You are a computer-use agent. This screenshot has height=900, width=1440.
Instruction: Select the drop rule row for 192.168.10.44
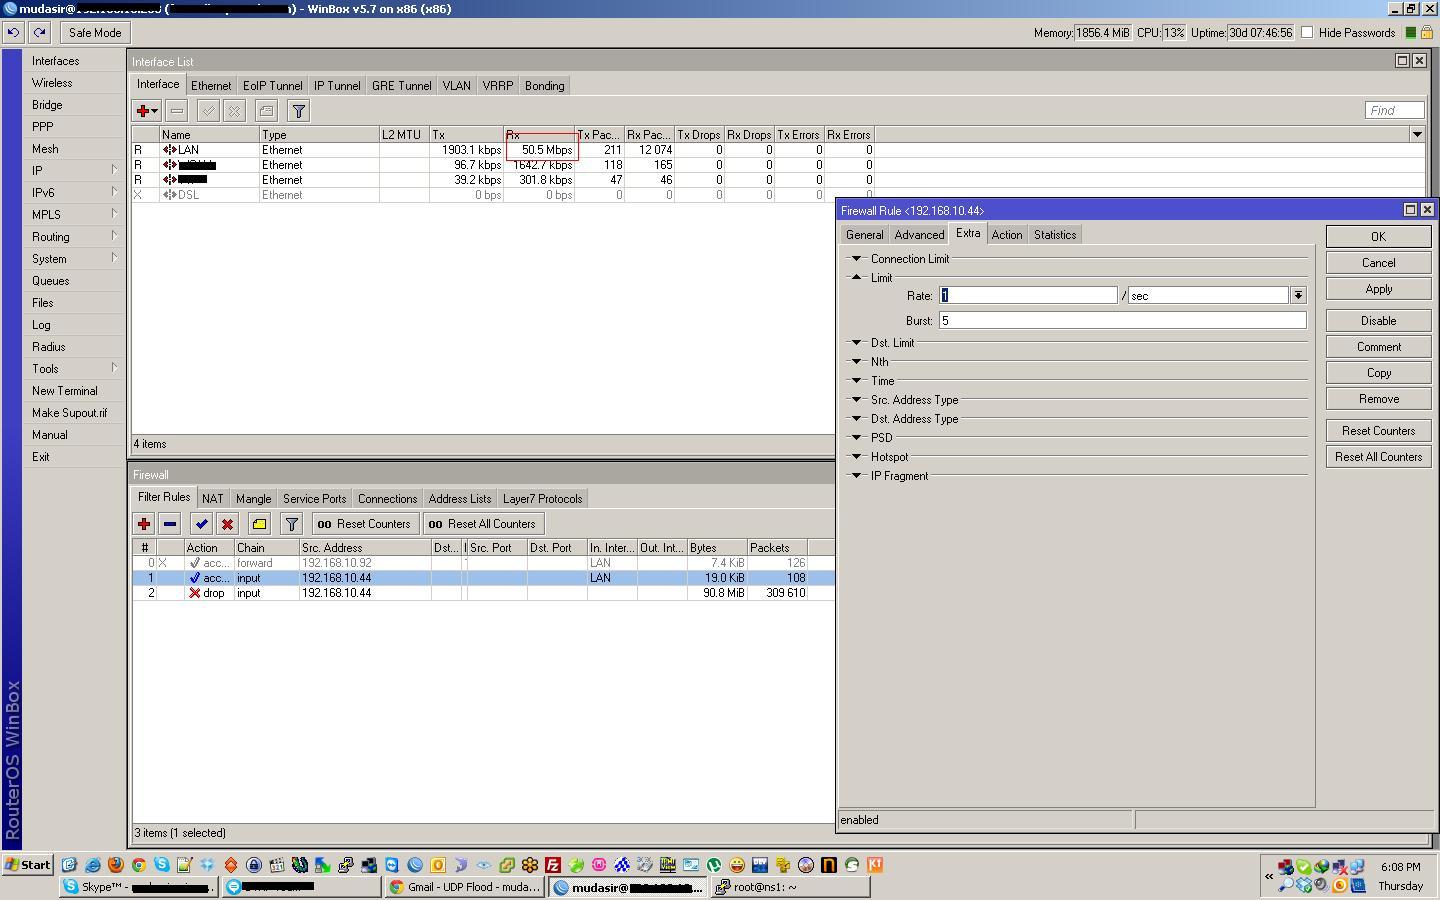(484, 593)
